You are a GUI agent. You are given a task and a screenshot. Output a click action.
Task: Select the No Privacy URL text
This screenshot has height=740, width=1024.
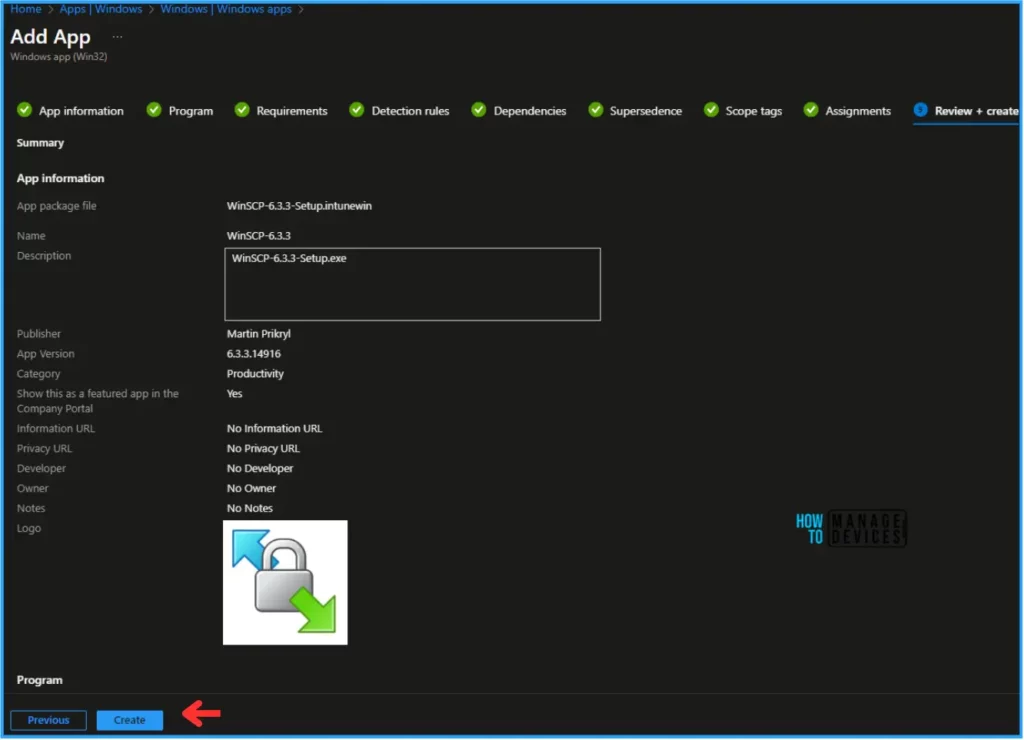(263, 449)
